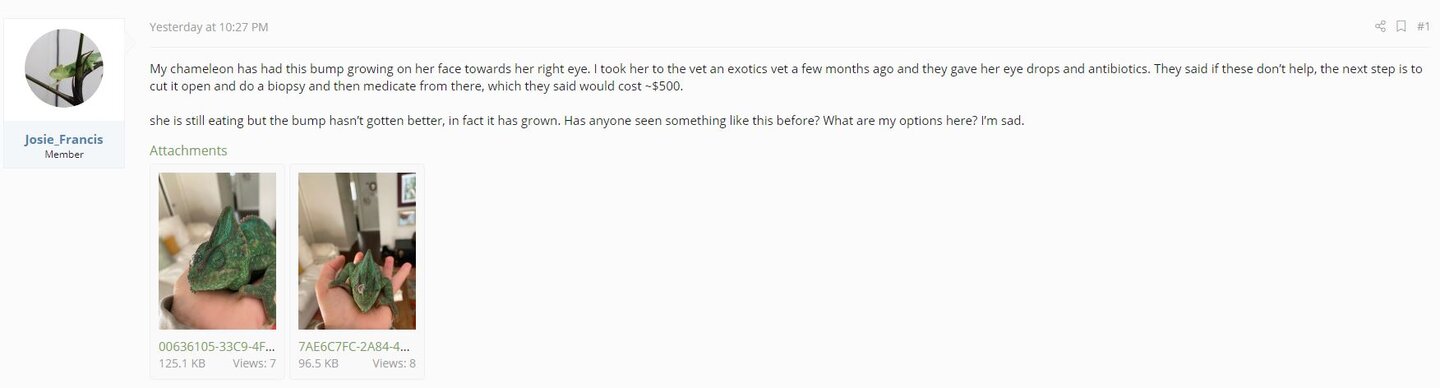Open the attachment file 7AE6C7FC-2A84-4...
Viewport: 1440px width, 388px height.
[x=355, y=346]
